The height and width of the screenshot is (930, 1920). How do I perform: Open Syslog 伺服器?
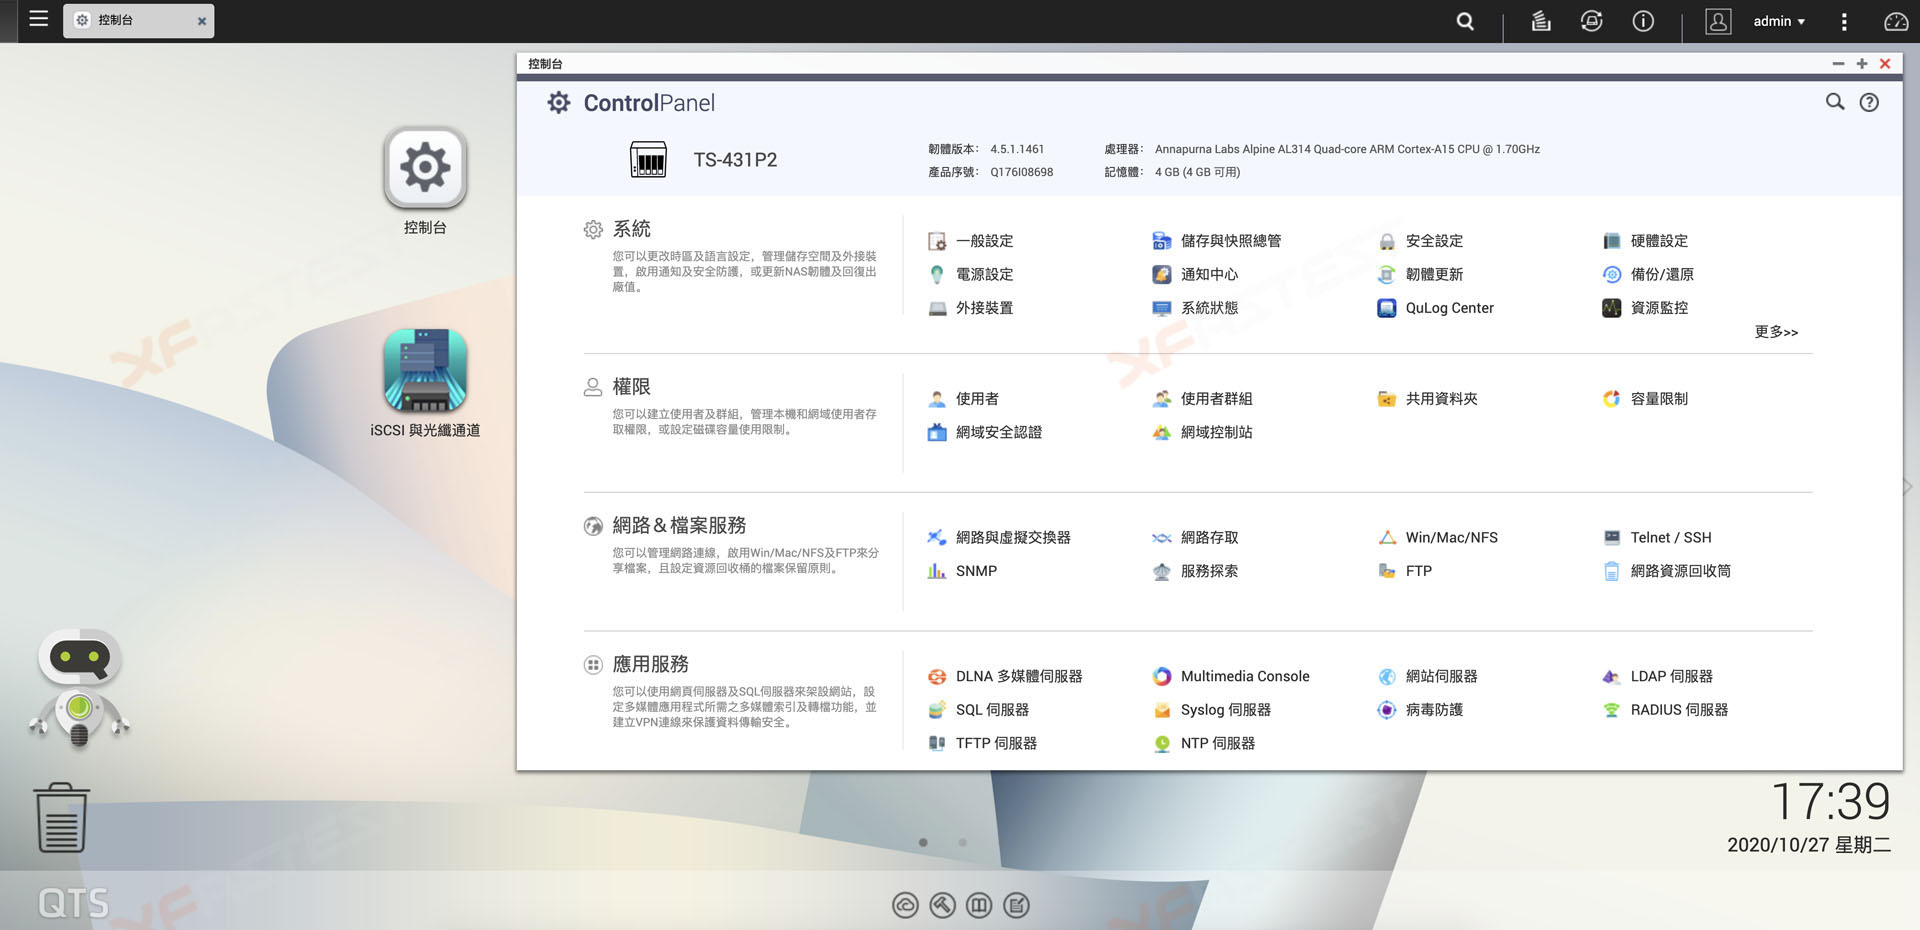click(1211, 710)
